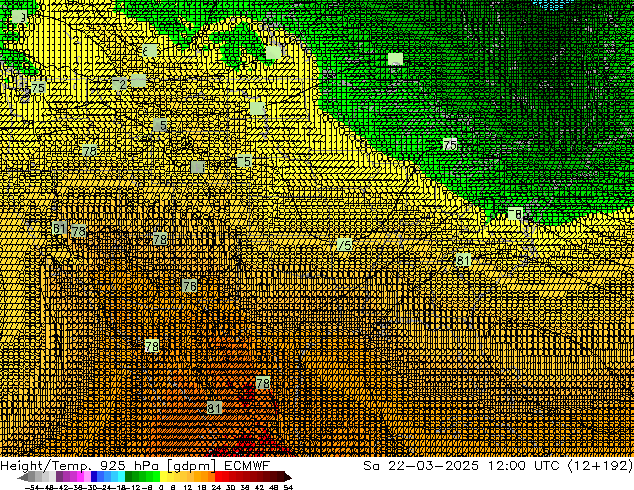This screenshot has height=490, width=634.
Task: Click the cyan swatch in the legend color bar
Action: click(x=121, y=477)
